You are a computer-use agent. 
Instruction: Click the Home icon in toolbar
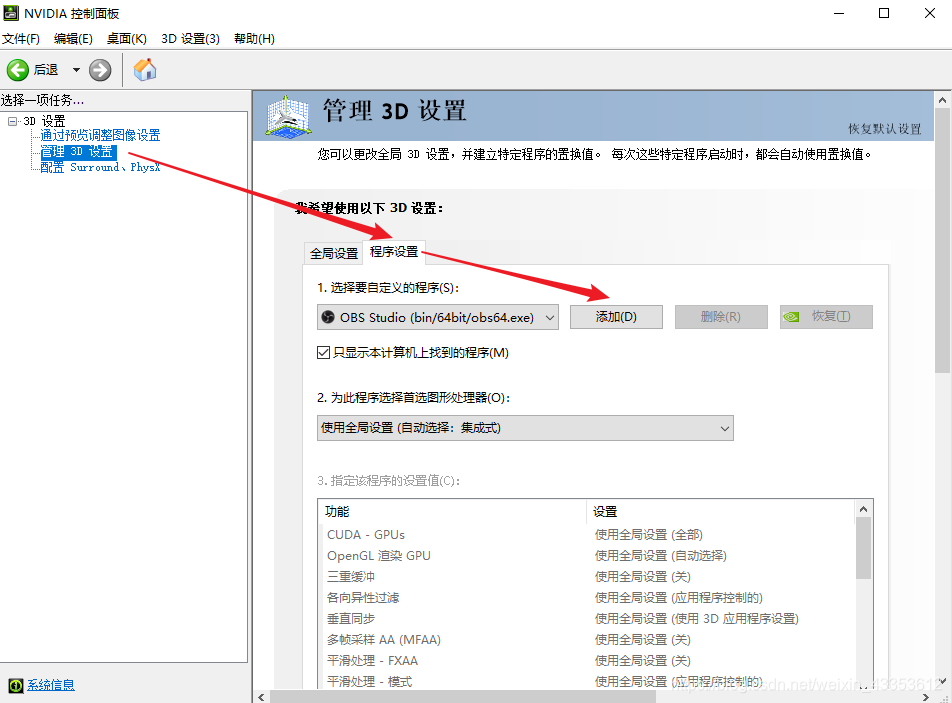(x=145, y=70)
